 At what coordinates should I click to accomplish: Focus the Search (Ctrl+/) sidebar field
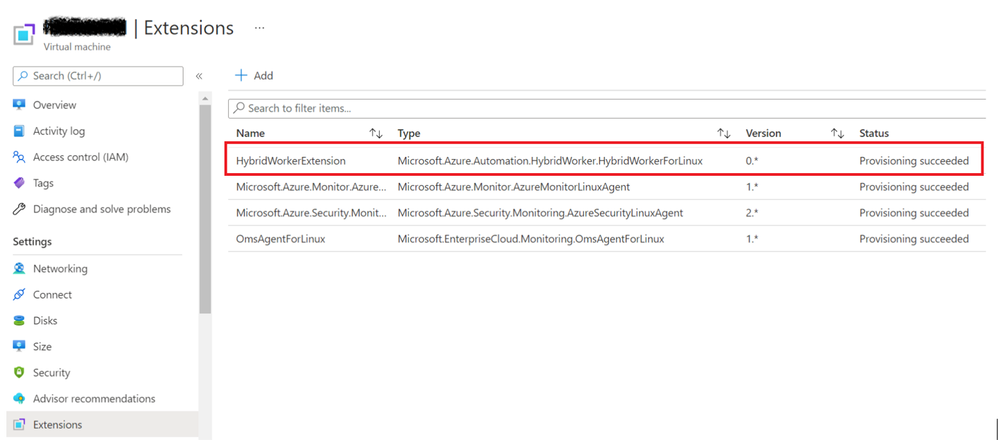click(98, 76)
